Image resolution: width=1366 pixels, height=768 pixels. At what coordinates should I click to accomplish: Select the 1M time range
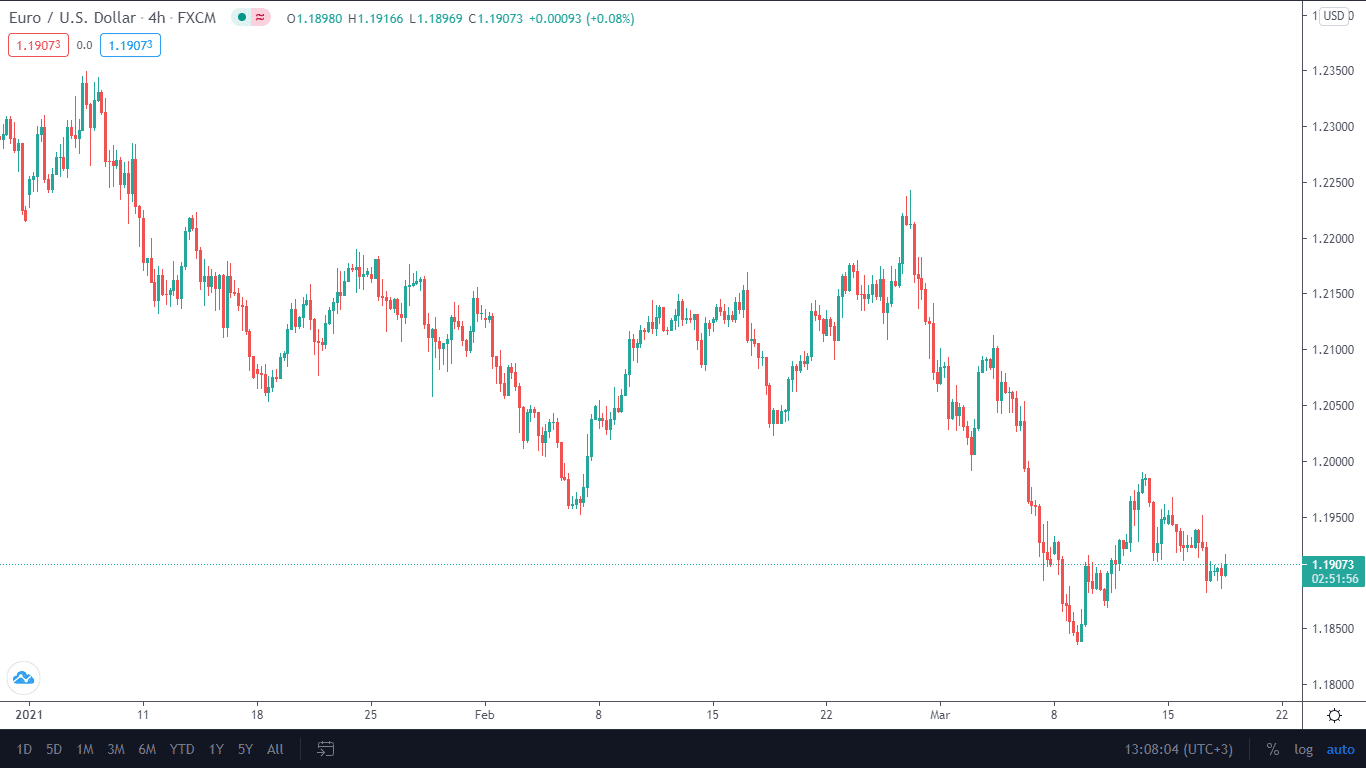tap(85, 749)
